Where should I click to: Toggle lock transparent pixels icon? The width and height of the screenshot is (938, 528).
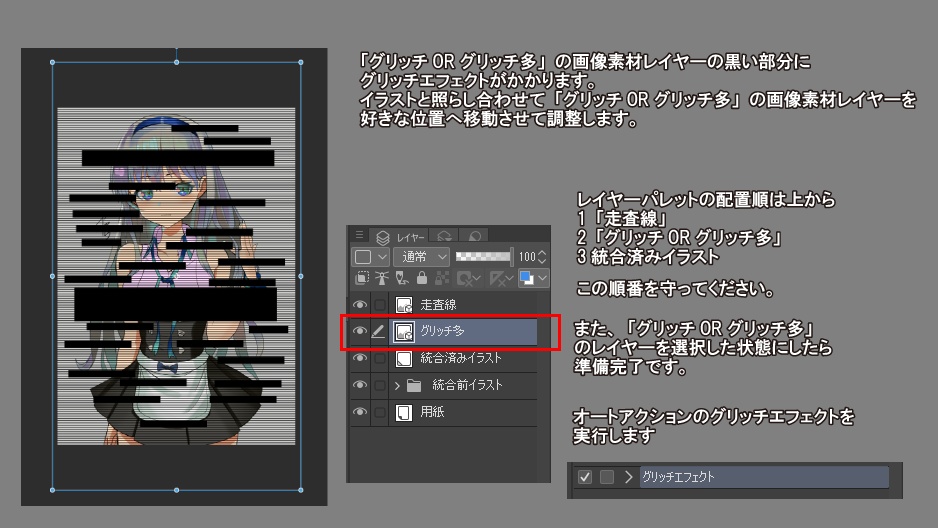441,278
